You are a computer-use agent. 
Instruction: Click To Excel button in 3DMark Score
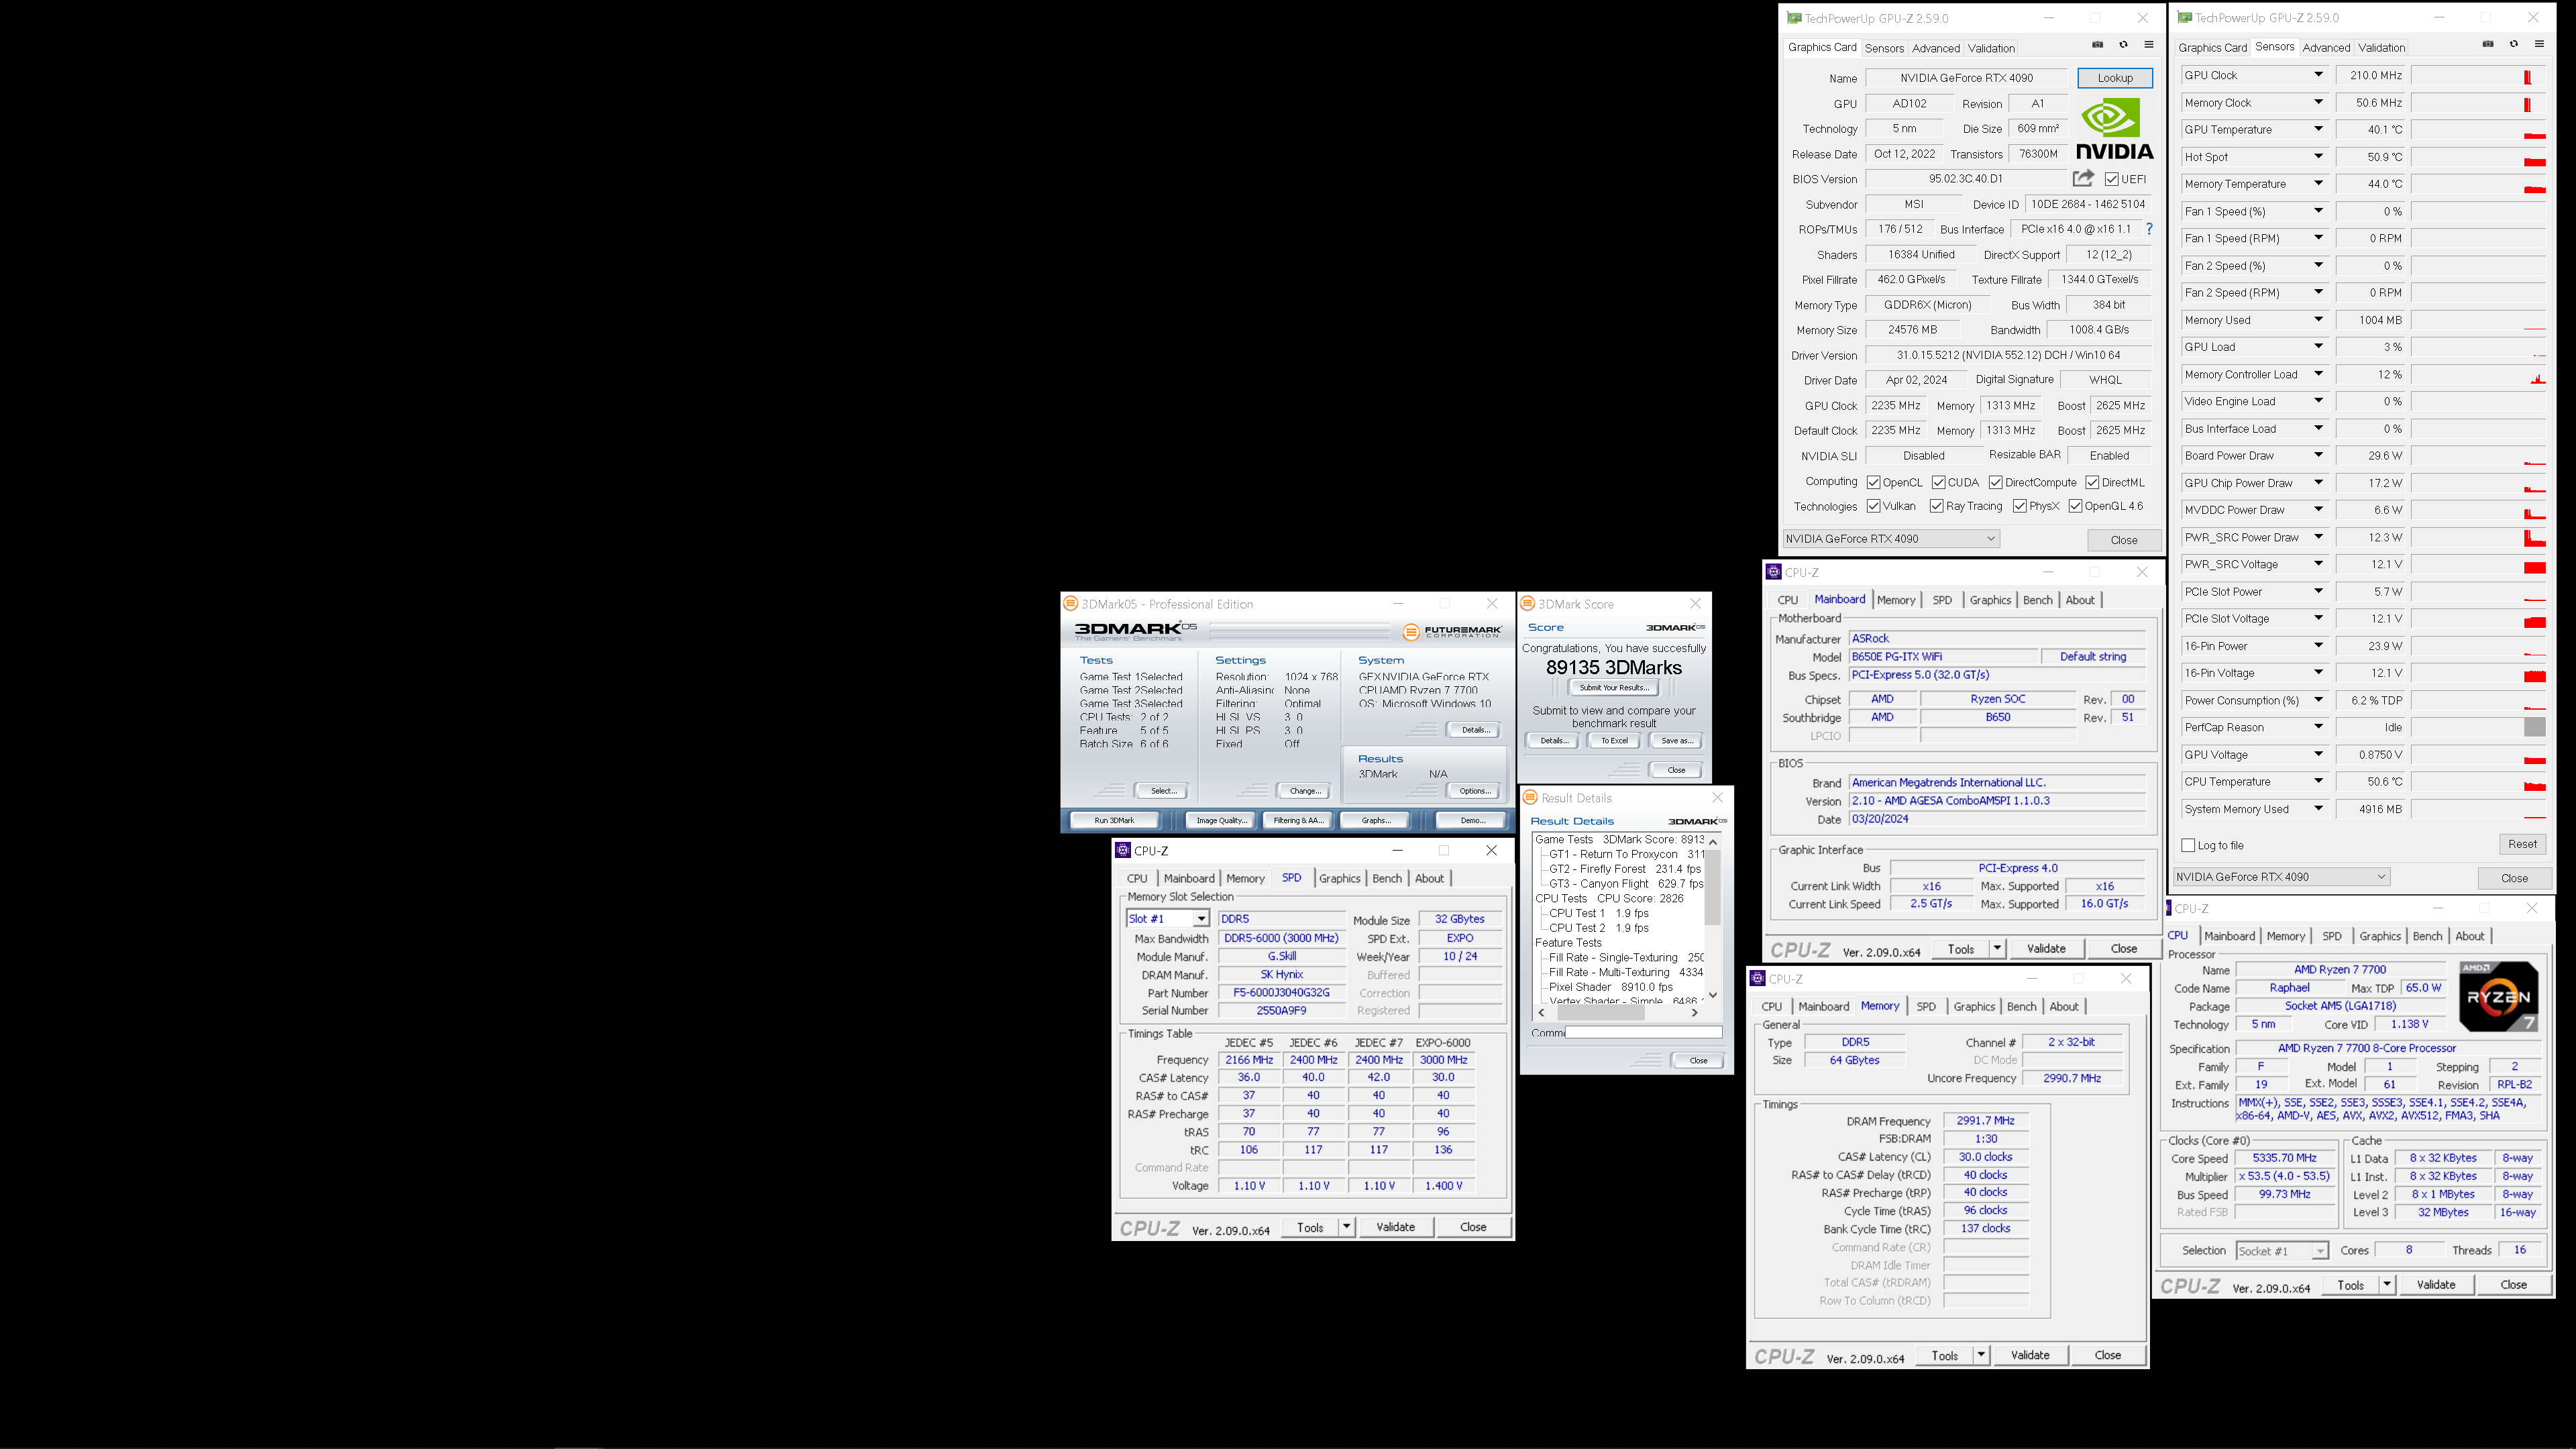(1614, 741)
